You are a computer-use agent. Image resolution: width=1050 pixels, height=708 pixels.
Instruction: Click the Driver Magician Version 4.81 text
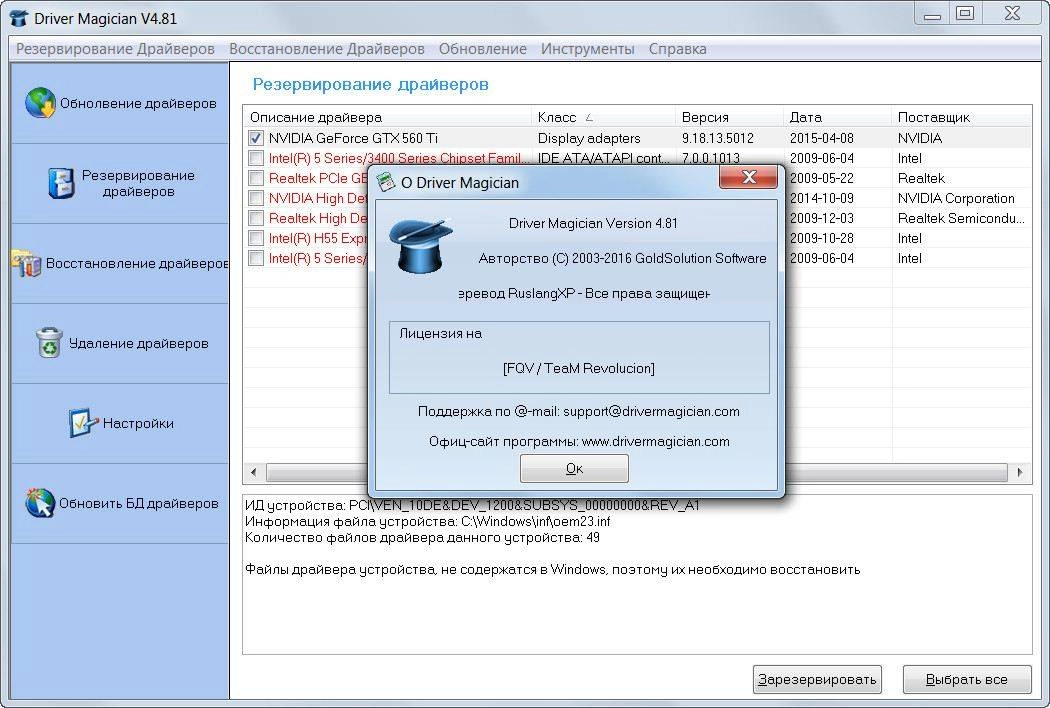(593, 223)
